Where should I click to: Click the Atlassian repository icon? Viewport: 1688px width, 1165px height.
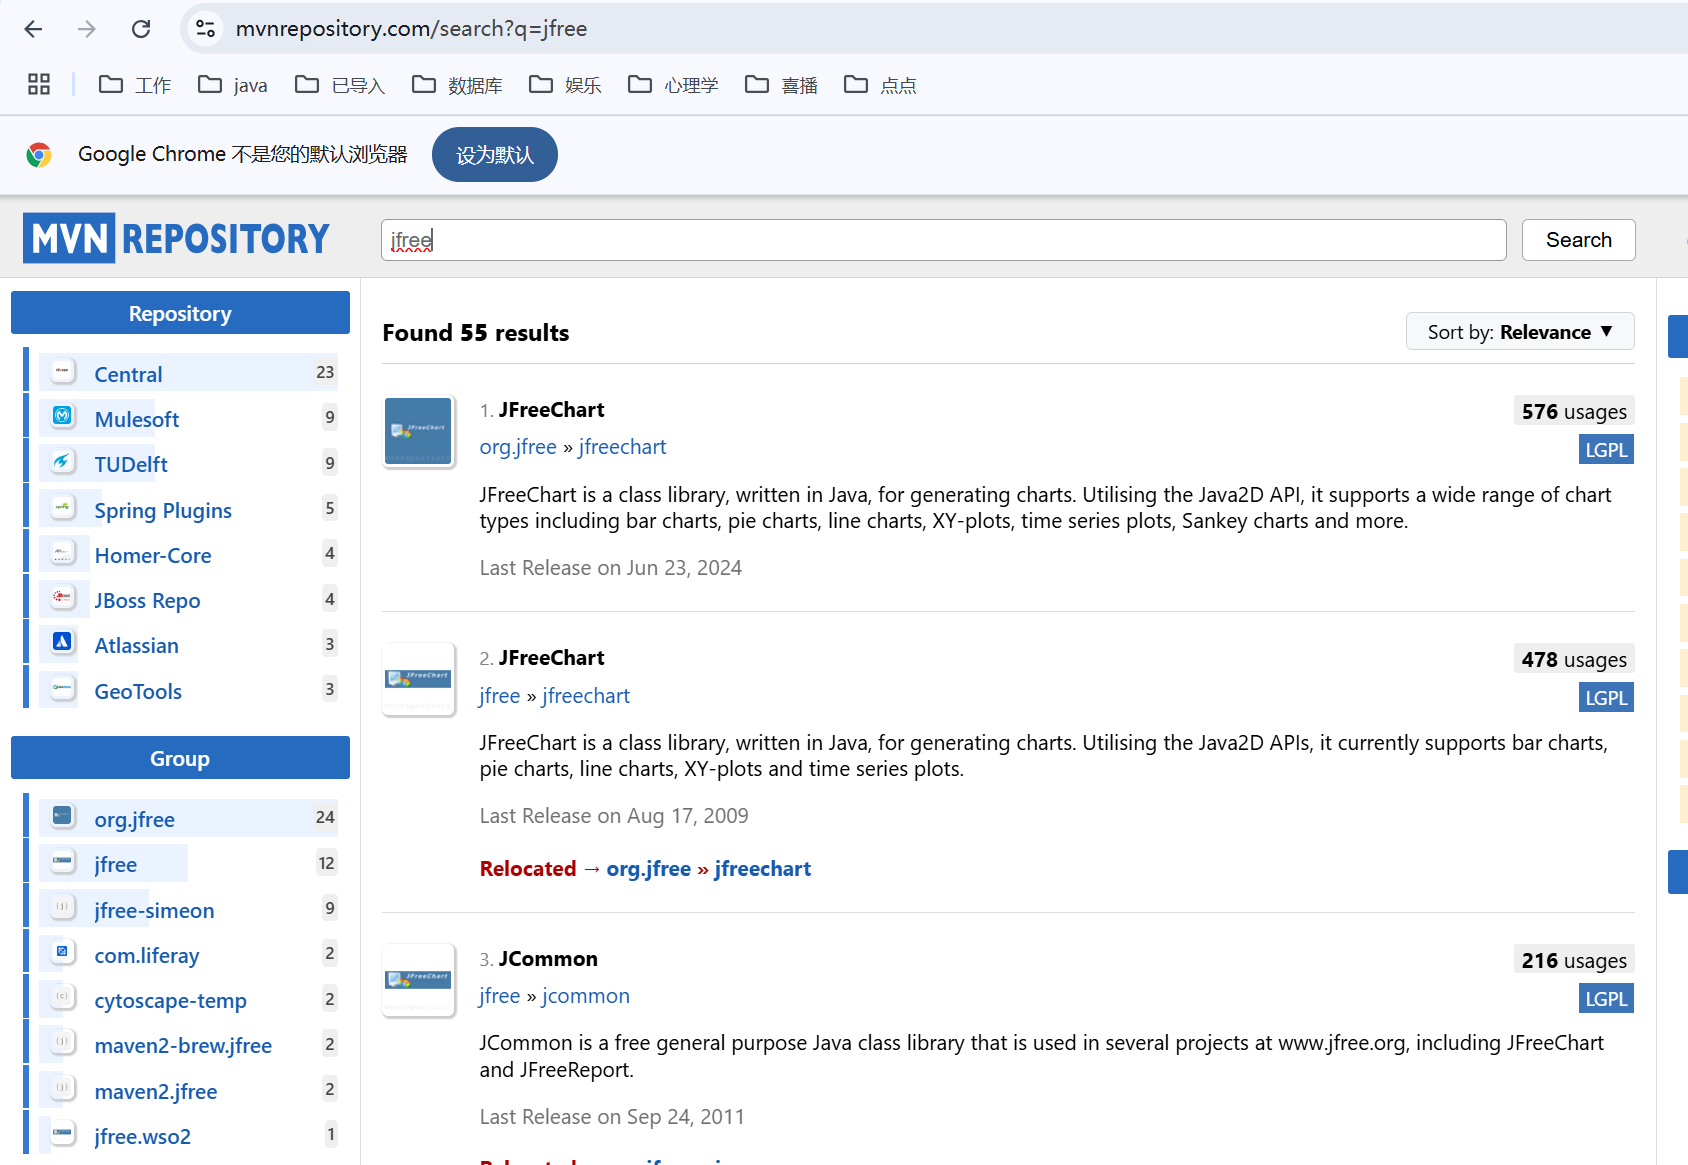coord(62,642)
